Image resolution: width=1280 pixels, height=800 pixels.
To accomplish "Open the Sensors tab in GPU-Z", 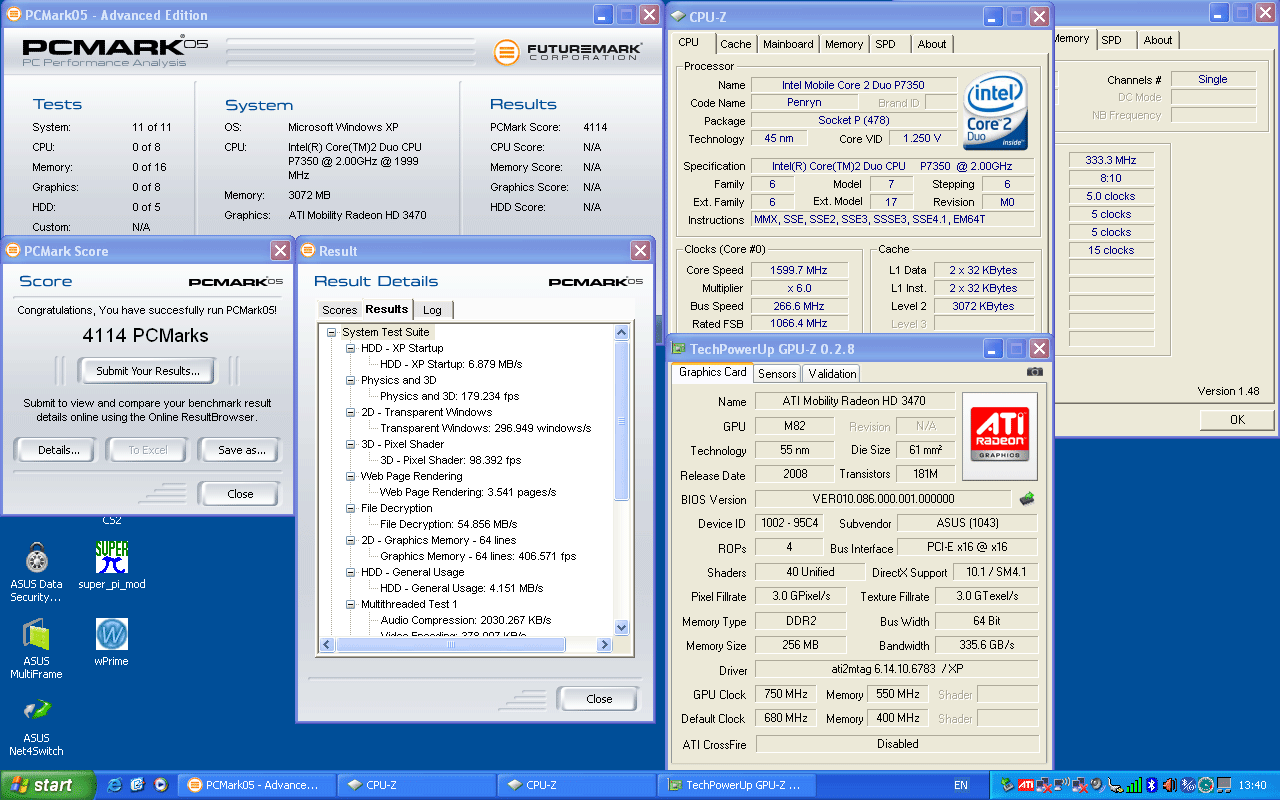I will [x=777, y=373].
